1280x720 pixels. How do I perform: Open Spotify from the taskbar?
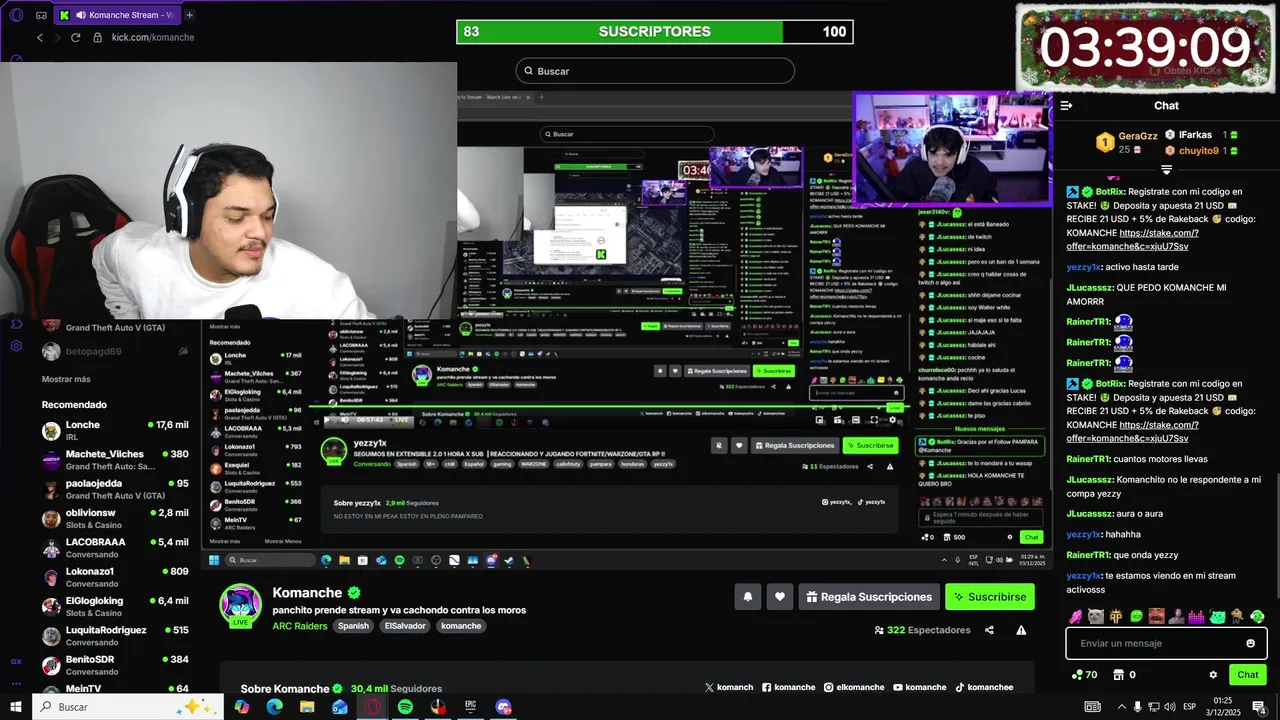pyautogui.click(x=405, y=706)
